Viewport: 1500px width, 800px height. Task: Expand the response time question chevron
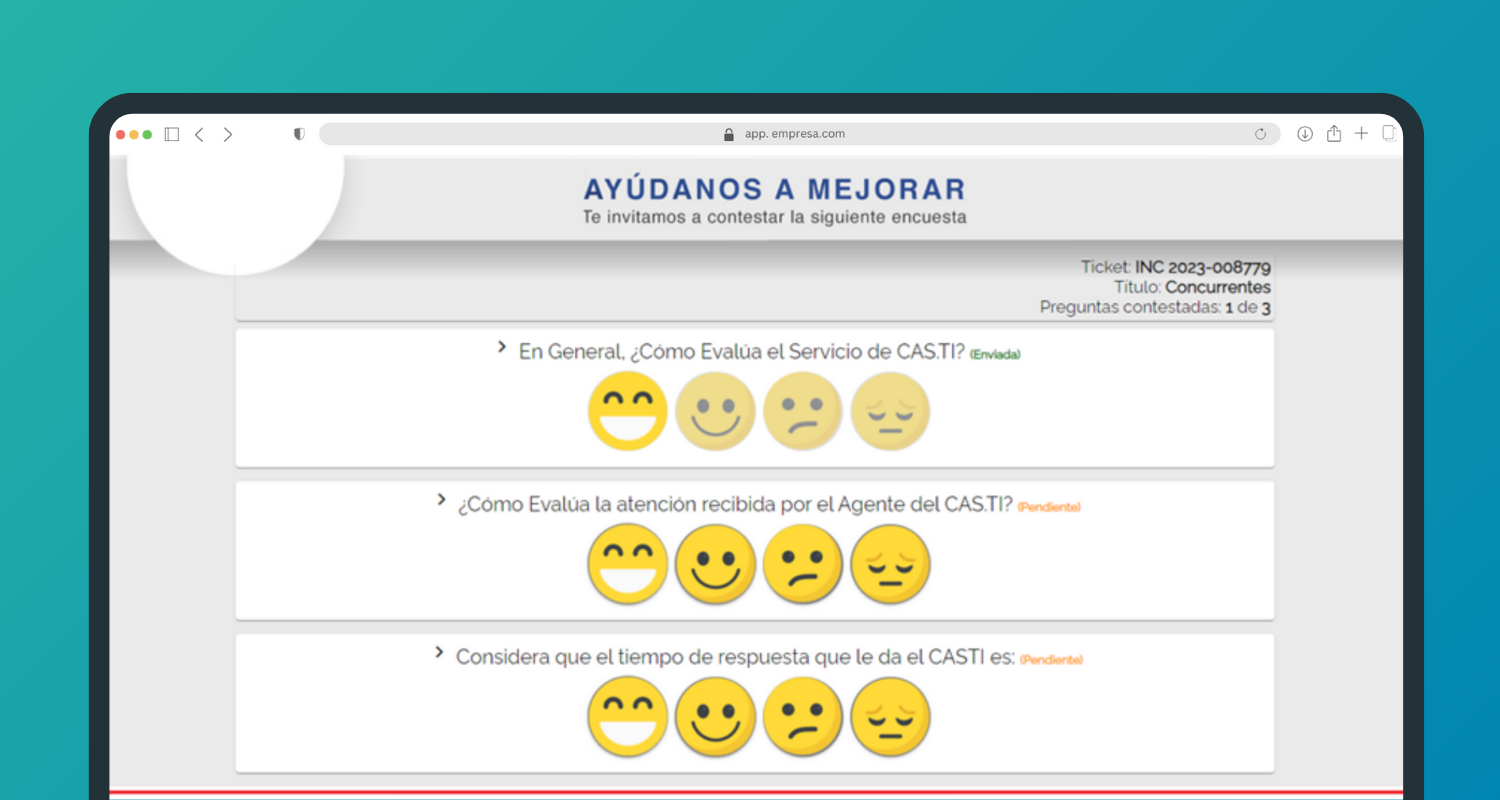coord(439,652)
